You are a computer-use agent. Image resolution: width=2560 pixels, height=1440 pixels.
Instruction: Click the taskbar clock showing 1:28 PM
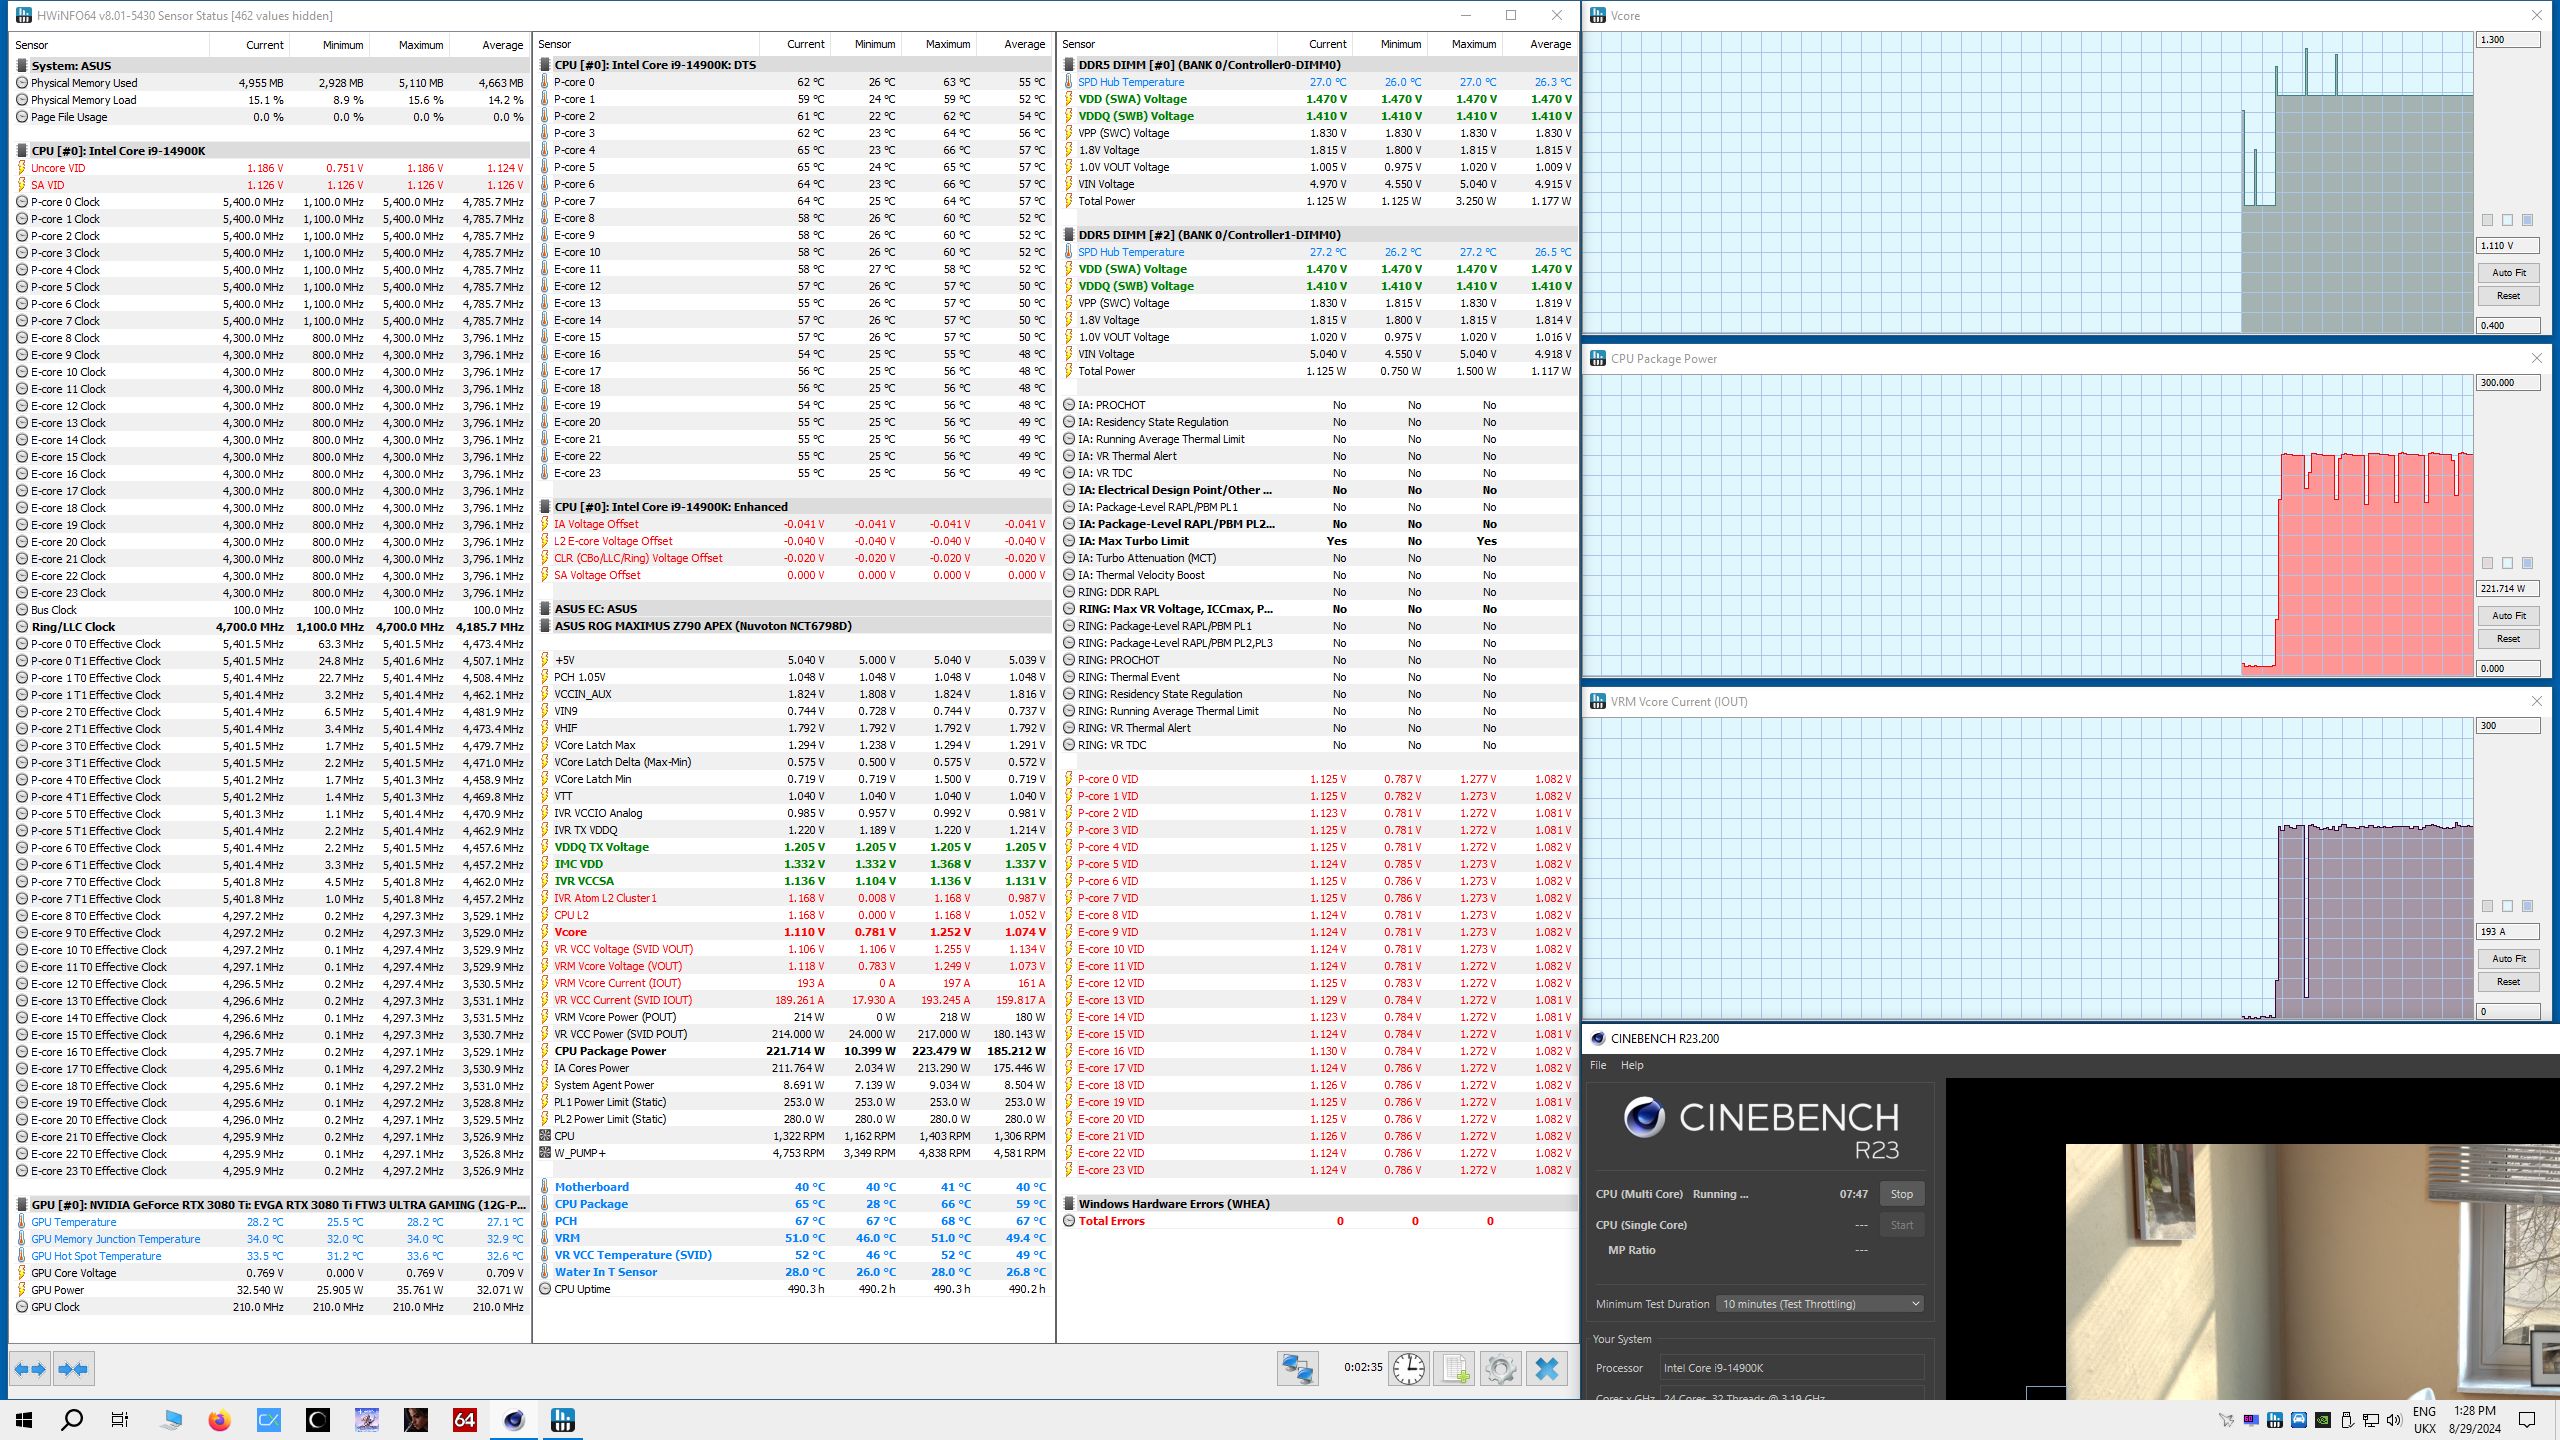pyautogui.click(x=2475, y=1420)
